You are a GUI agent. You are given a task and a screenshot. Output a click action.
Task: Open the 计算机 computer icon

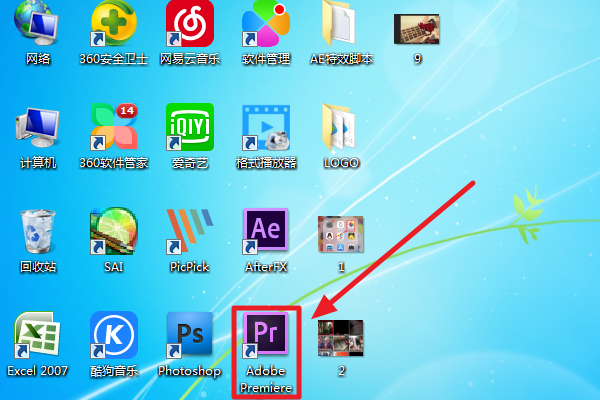[37, 127]
